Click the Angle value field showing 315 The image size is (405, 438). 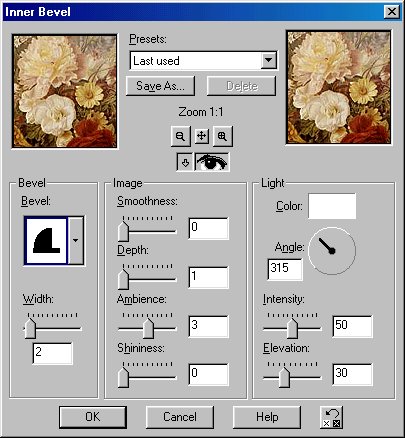pyautogui.click(x=285, y=269)
